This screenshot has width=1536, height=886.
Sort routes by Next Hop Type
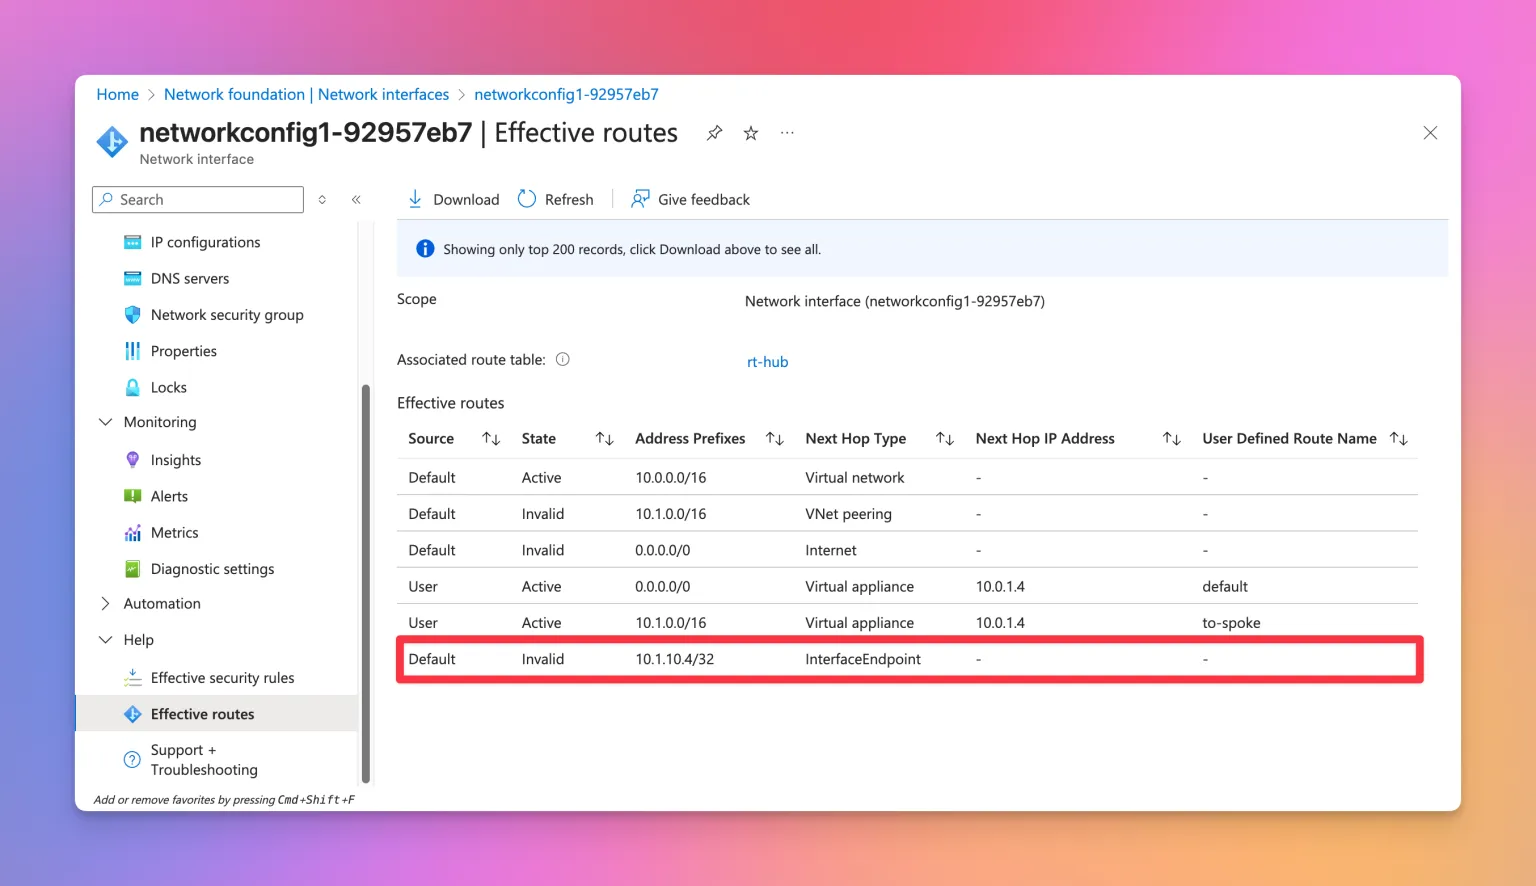tap(944, 439)
